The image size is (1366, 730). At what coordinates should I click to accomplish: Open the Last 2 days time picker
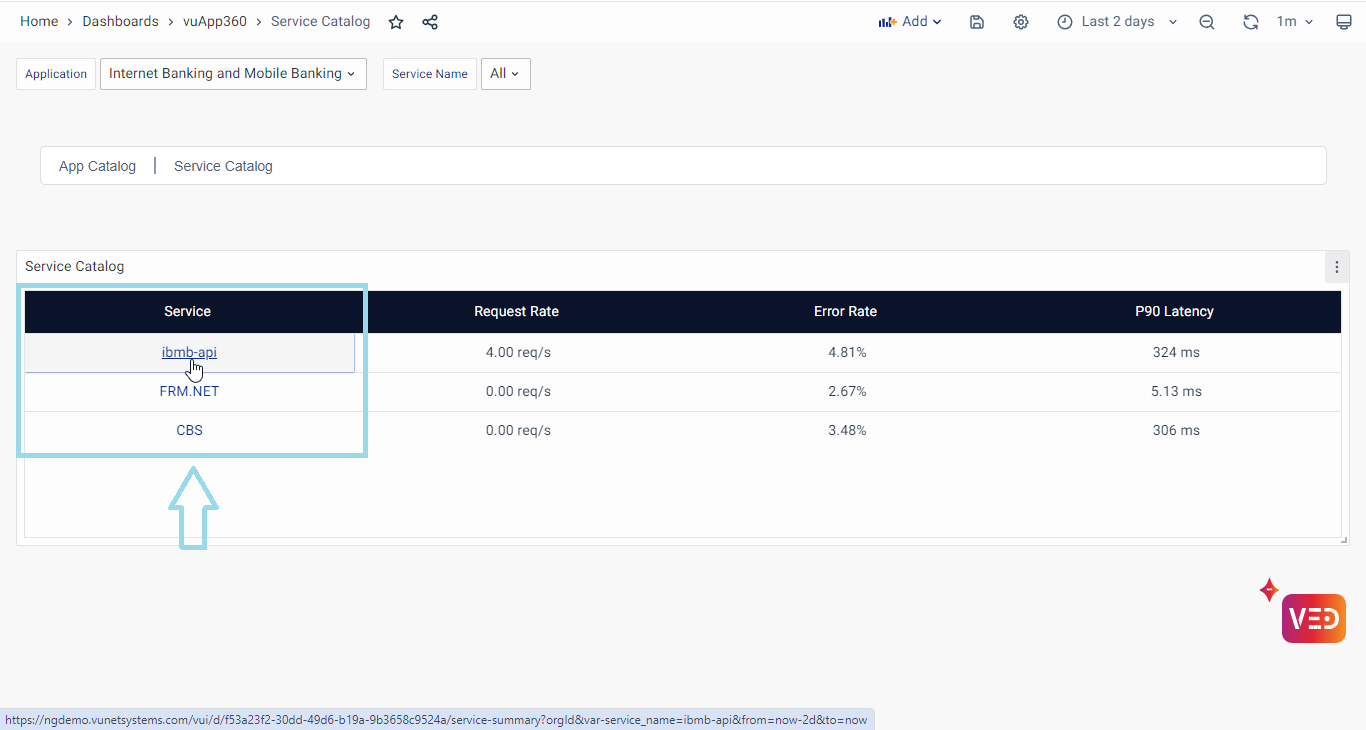[x=1117, y=22]
